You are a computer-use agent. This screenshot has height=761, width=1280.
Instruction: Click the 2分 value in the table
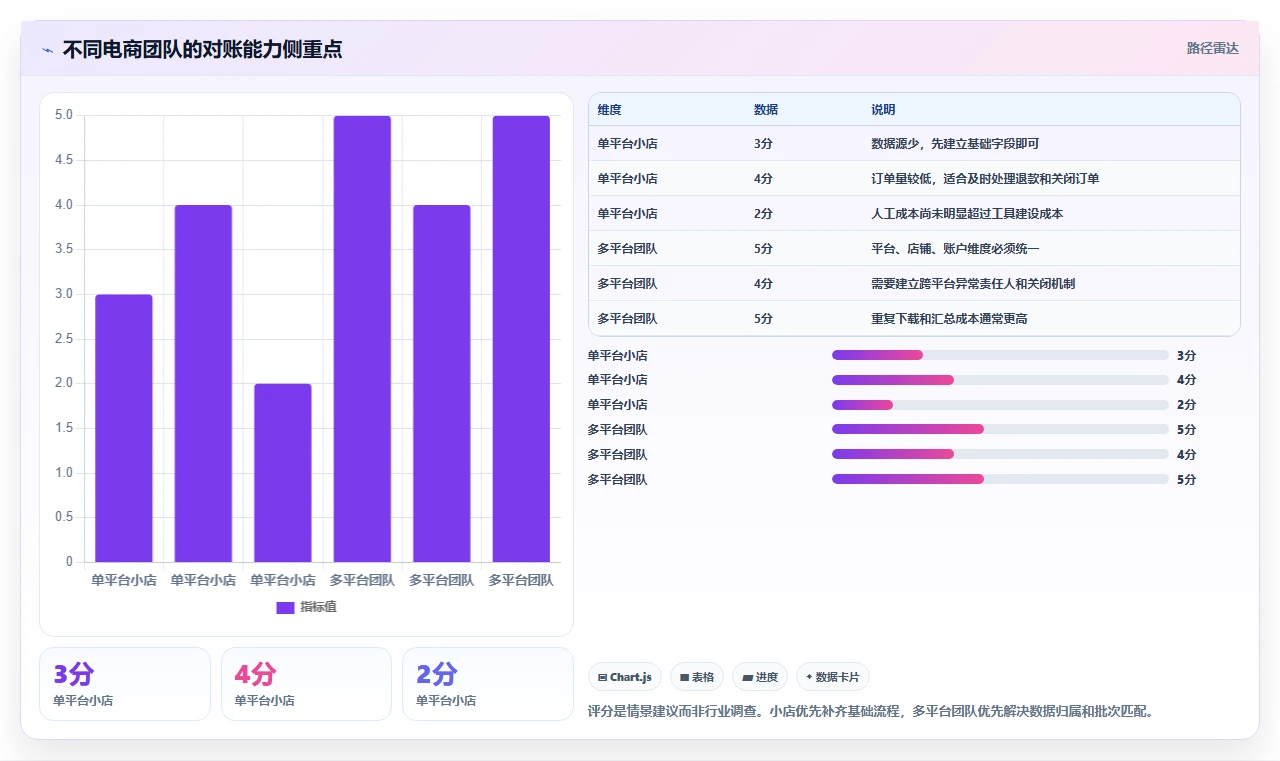tap(763, 214)
